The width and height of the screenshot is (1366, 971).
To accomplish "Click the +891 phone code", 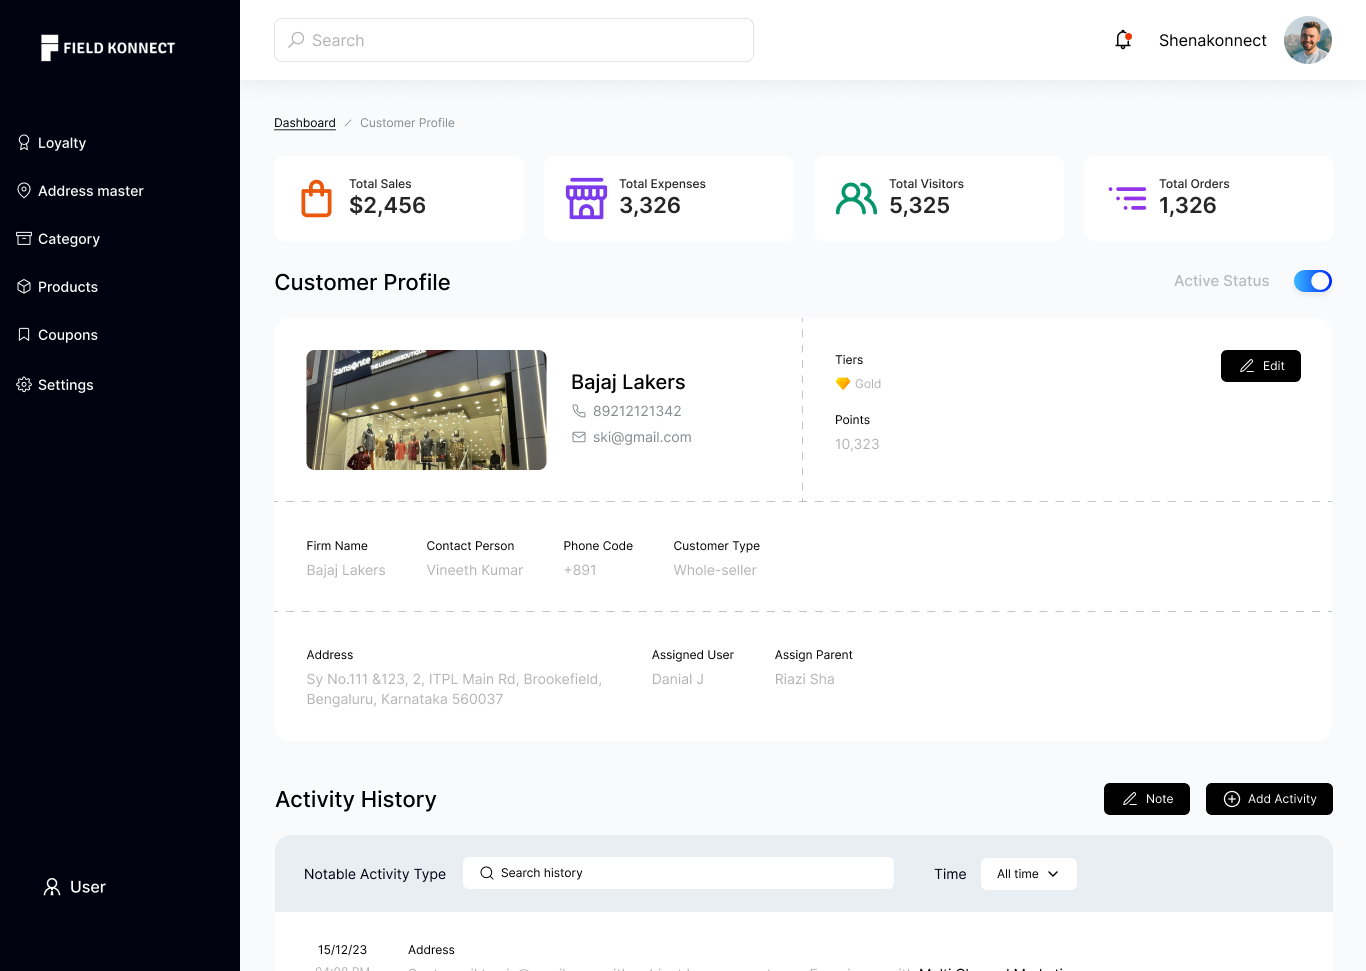I will coord(580,570).
